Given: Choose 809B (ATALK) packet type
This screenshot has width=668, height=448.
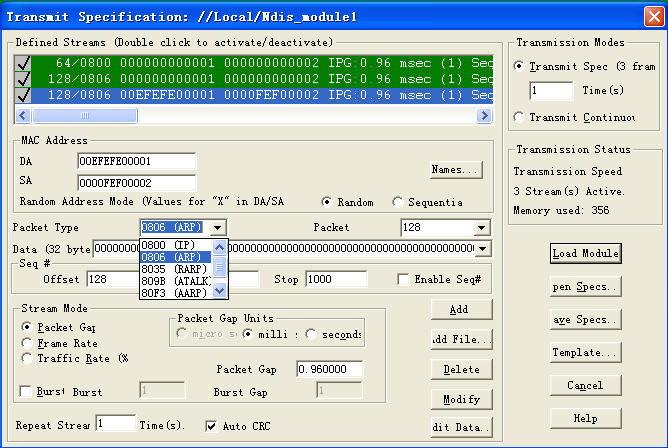Looking at the screenshot, I should 176,281.
